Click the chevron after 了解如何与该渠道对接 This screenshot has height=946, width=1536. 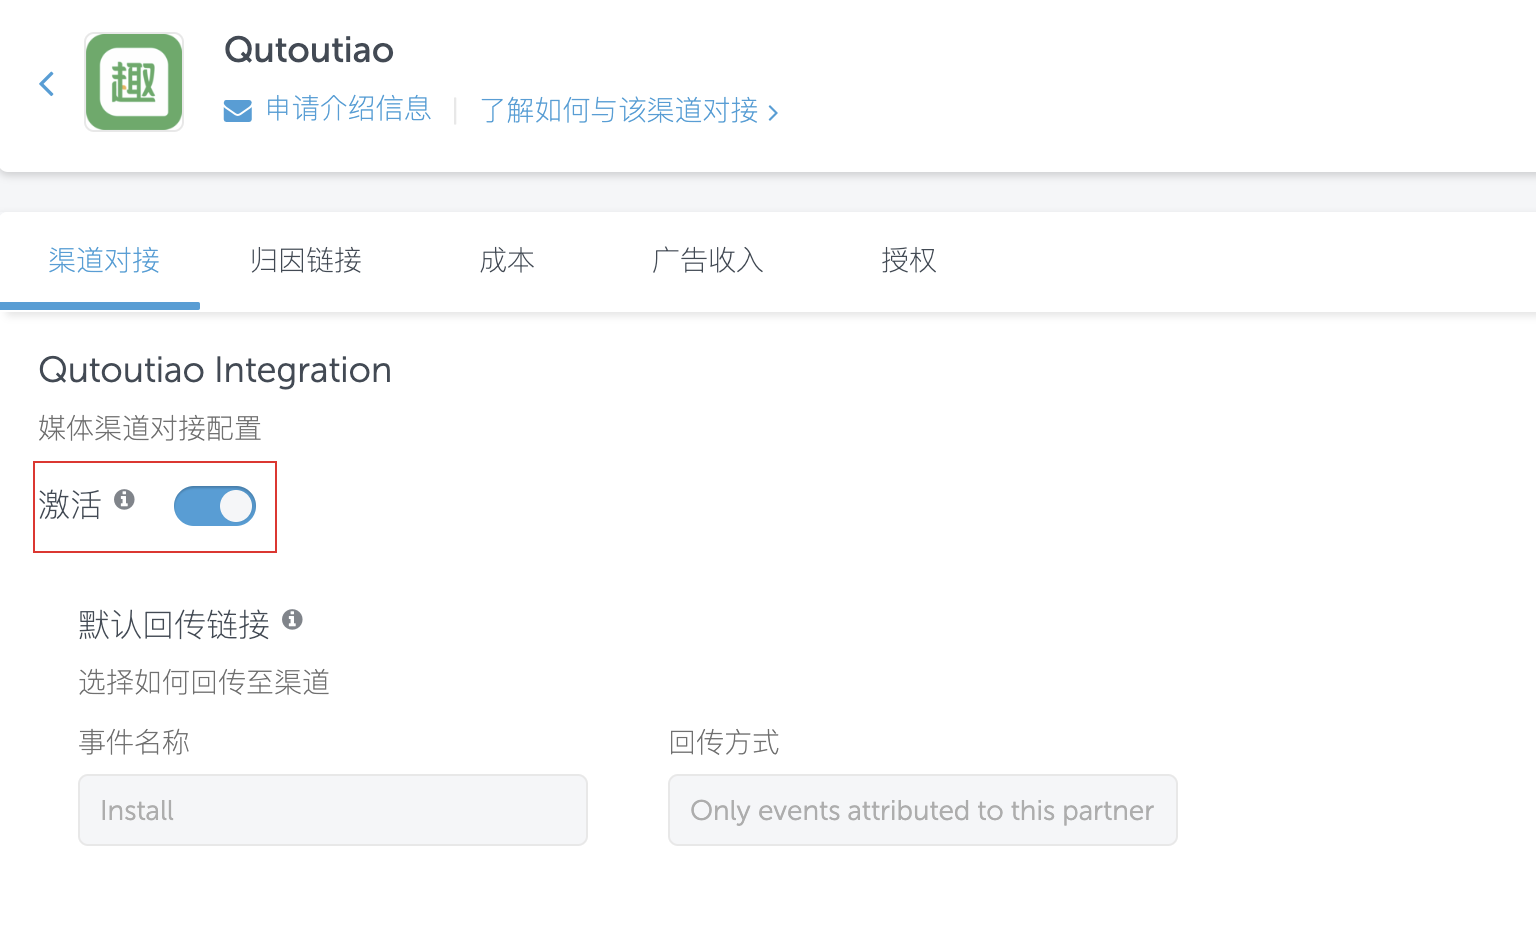pos(773,113)
